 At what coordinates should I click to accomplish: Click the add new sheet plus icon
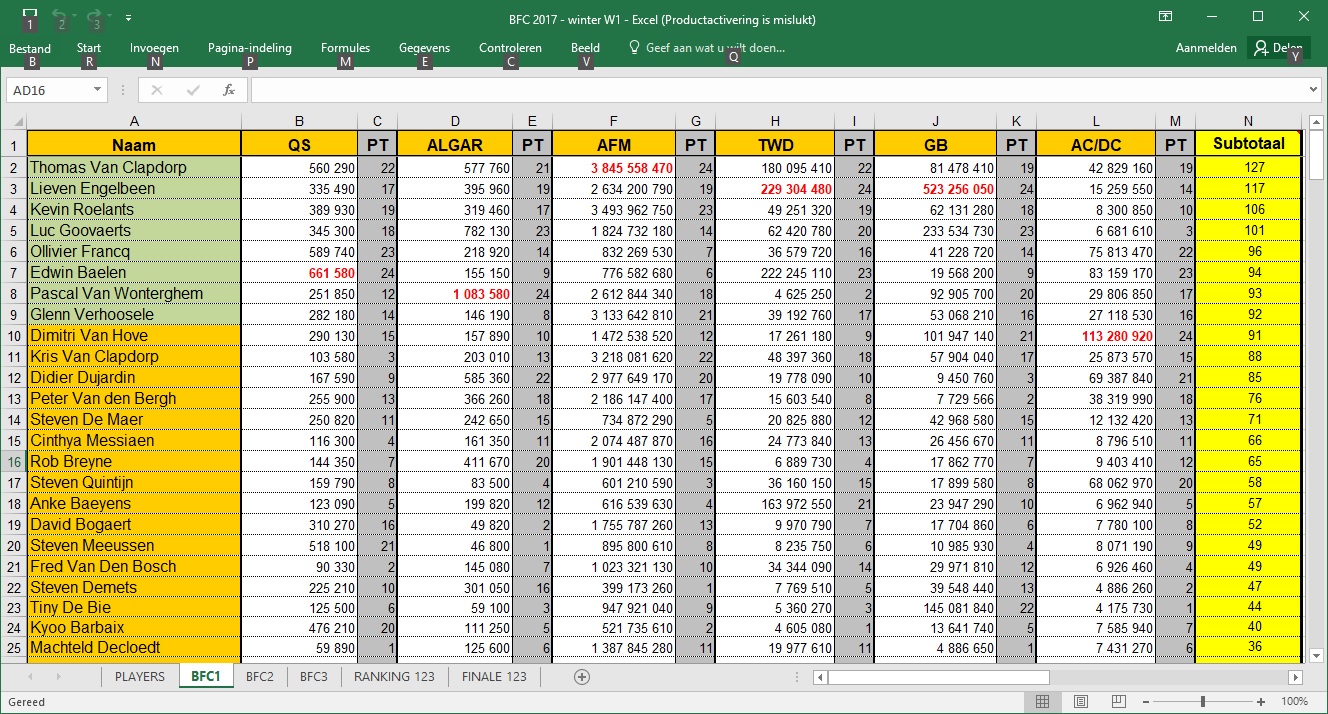(x=582, y=677)
